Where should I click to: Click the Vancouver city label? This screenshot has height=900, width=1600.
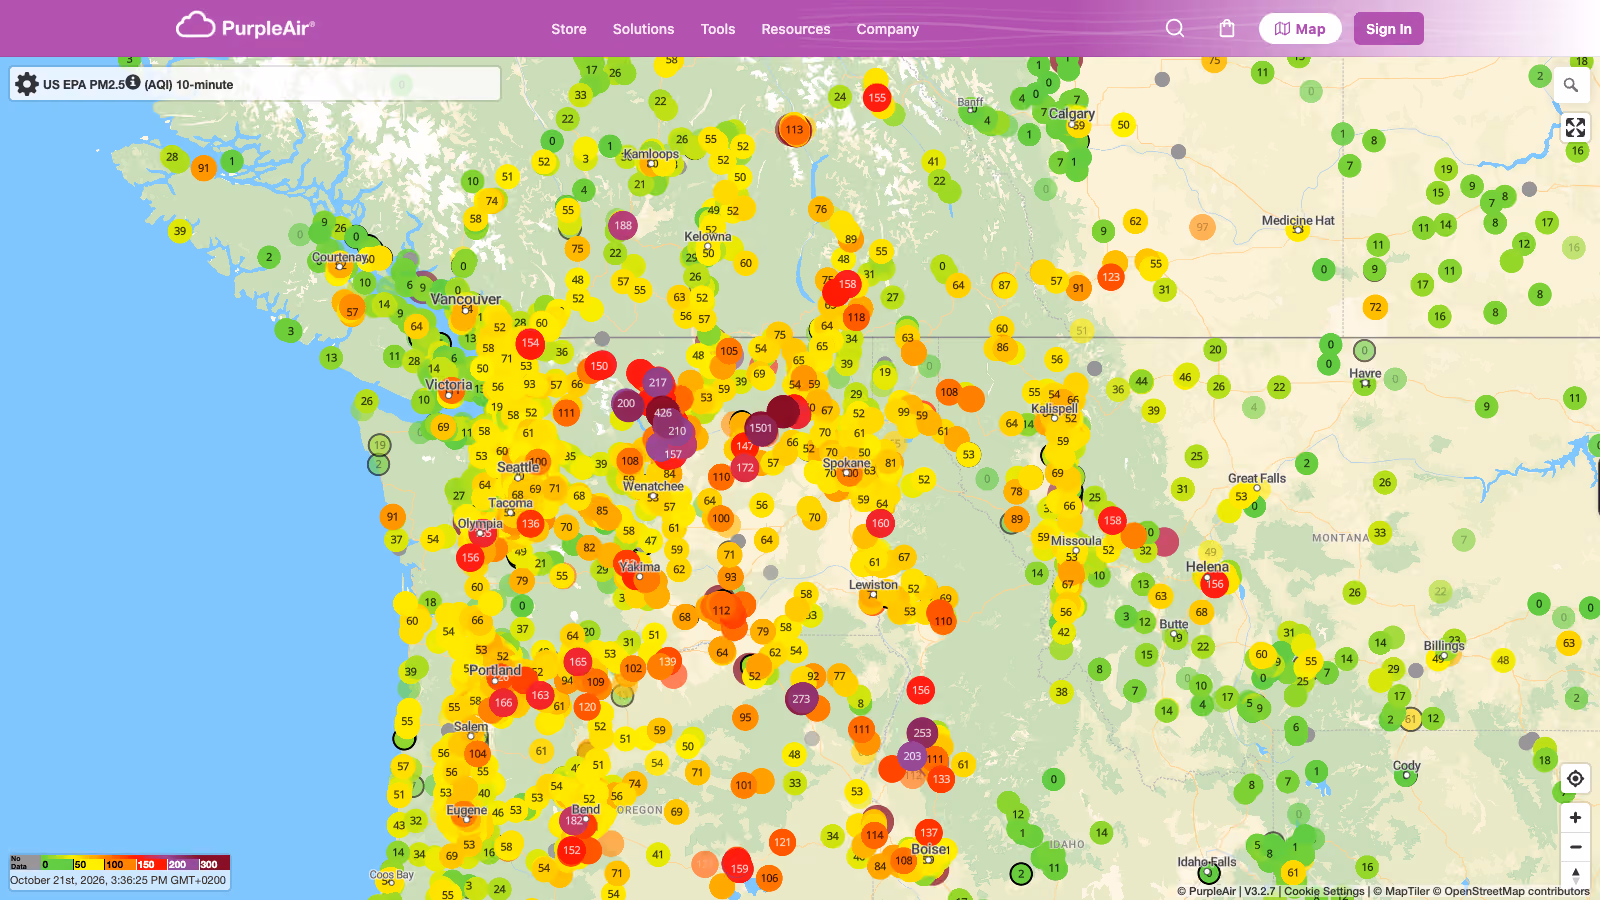pyautogui.click(x=466, y=299)
